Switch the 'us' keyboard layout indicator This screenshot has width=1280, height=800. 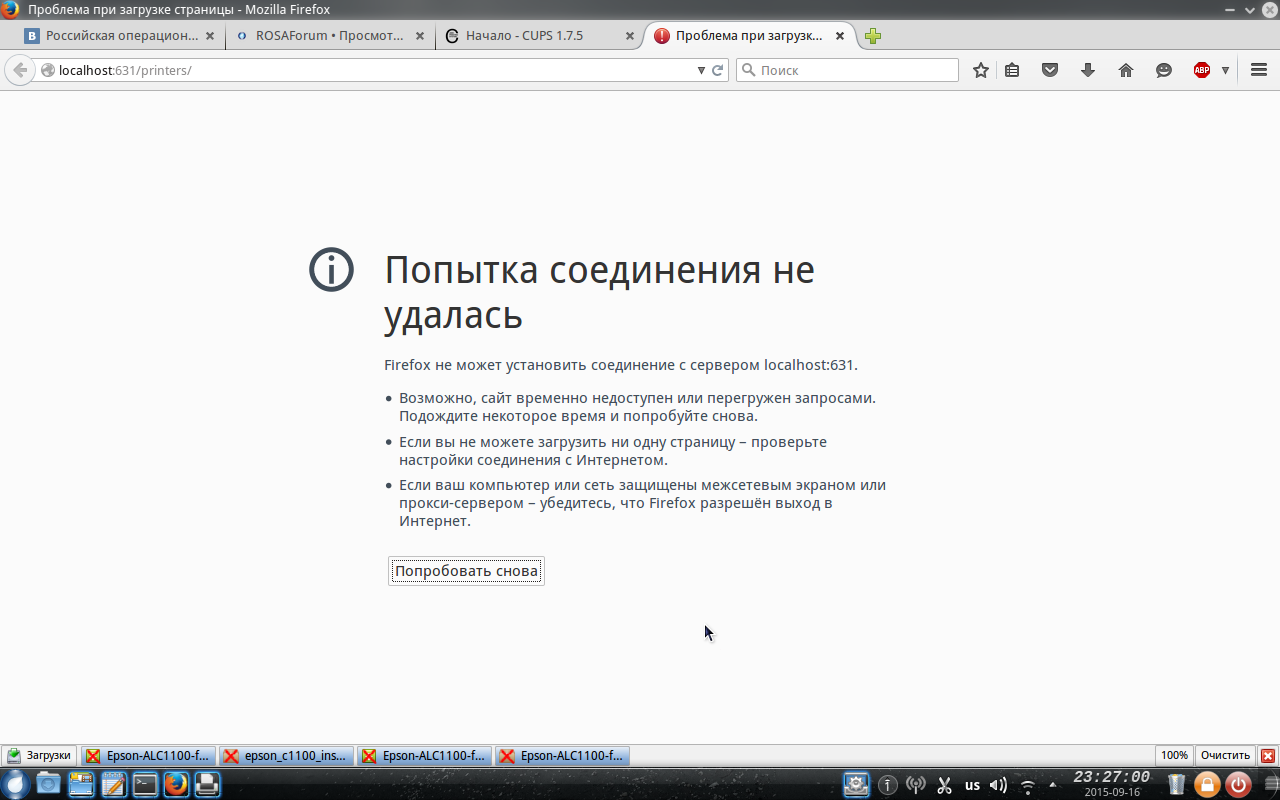pos(972,785)
